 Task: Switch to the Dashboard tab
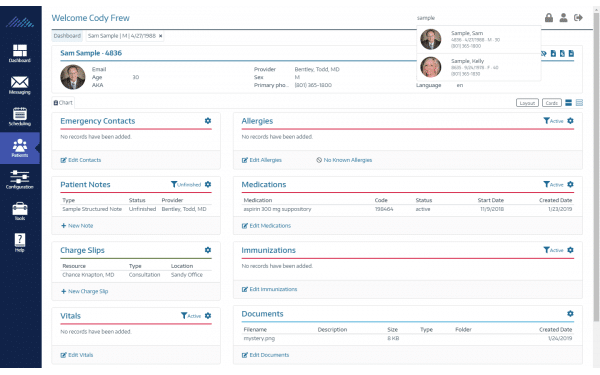click(x=67, y=36)
